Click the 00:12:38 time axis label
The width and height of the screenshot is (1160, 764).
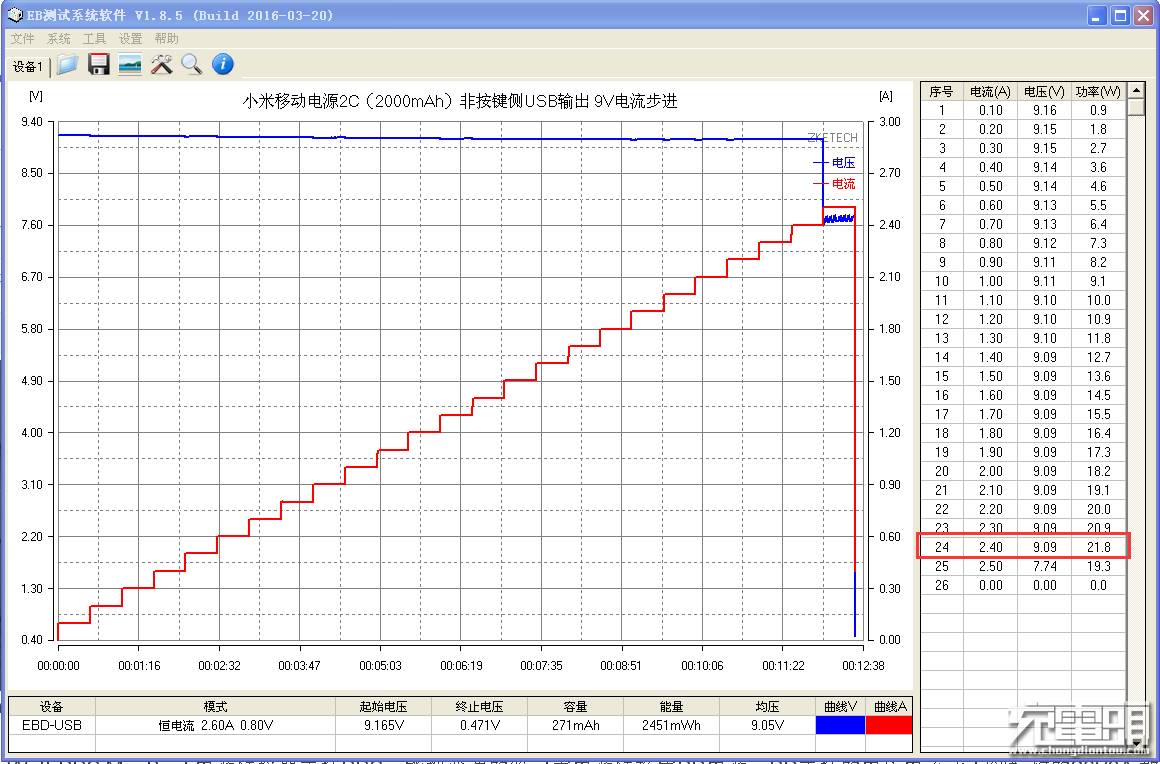864,666
